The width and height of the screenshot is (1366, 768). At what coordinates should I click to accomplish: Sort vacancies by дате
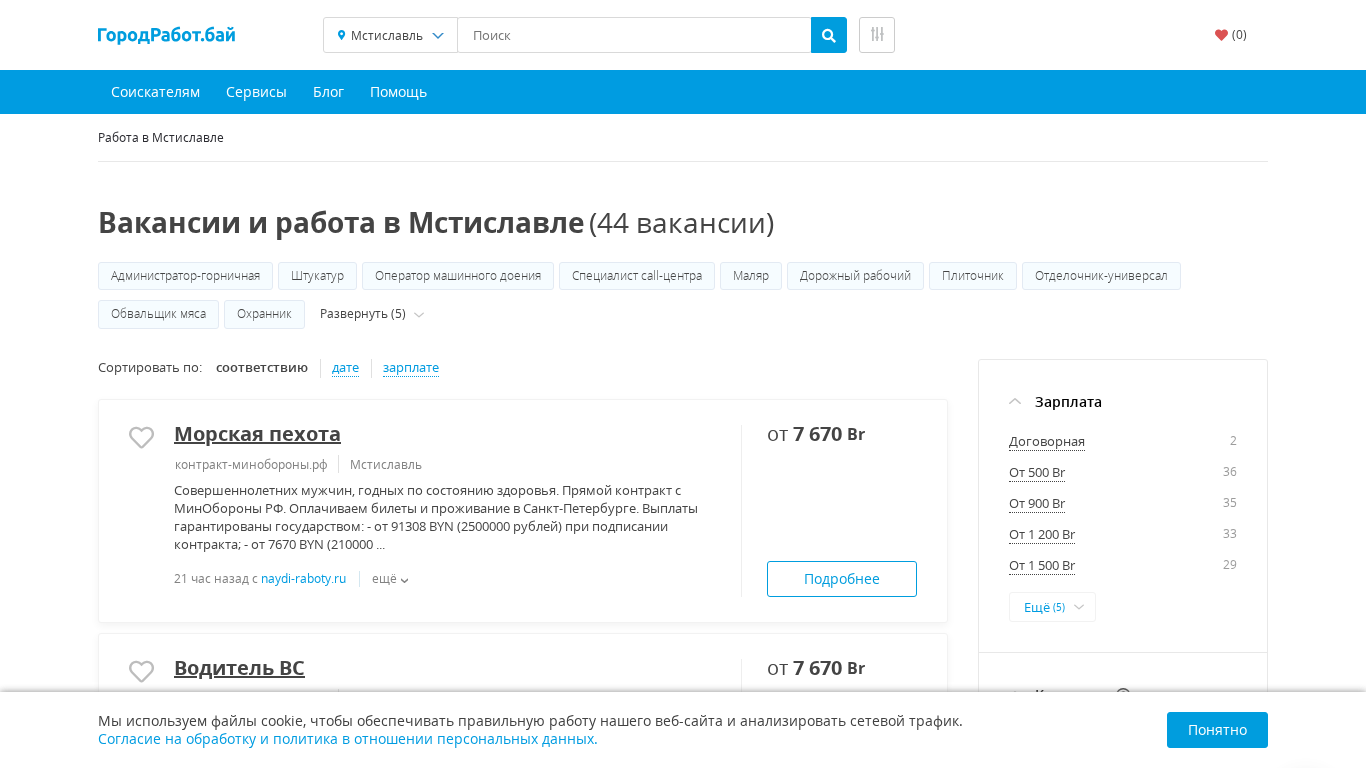[x=345, y=368]
